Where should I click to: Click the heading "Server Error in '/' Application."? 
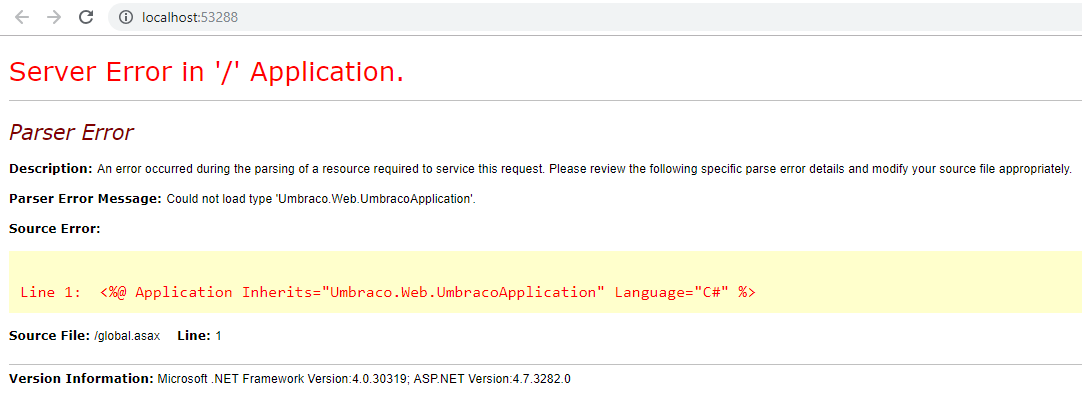point(206,72)
